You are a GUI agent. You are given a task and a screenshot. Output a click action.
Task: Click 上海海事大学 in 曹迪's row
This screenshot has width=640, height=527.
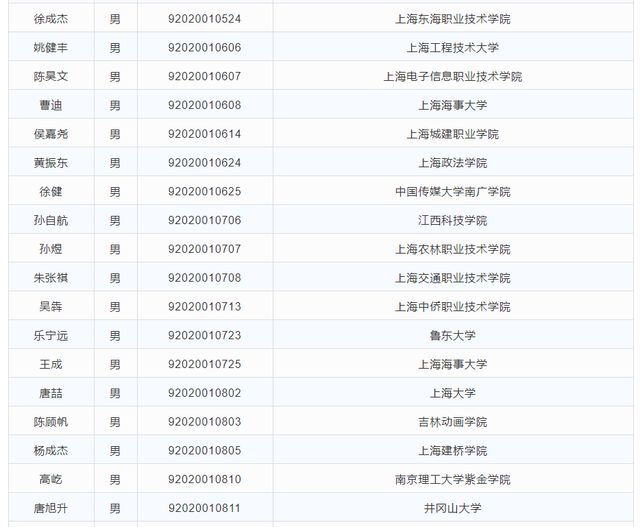coord(453,105)
